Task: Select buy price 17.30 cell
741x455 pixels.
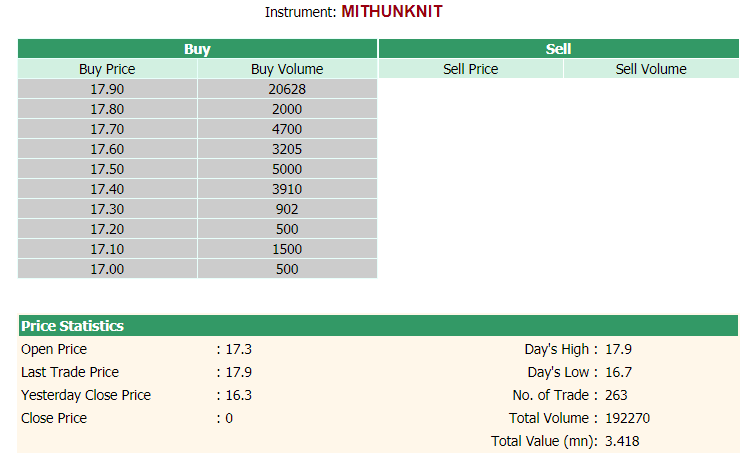Action: click(107, 209)
